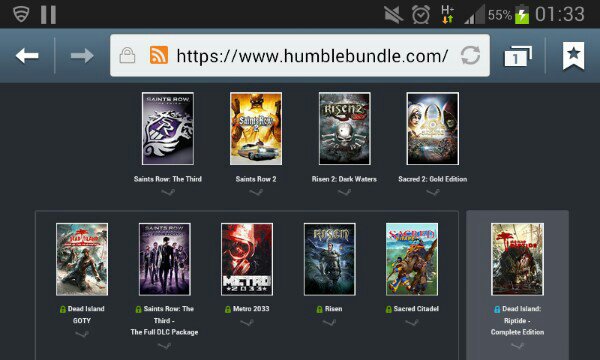600x360 pixels.
Task: Tap the H+ mobile data indicator
Action: click(447, 15)
